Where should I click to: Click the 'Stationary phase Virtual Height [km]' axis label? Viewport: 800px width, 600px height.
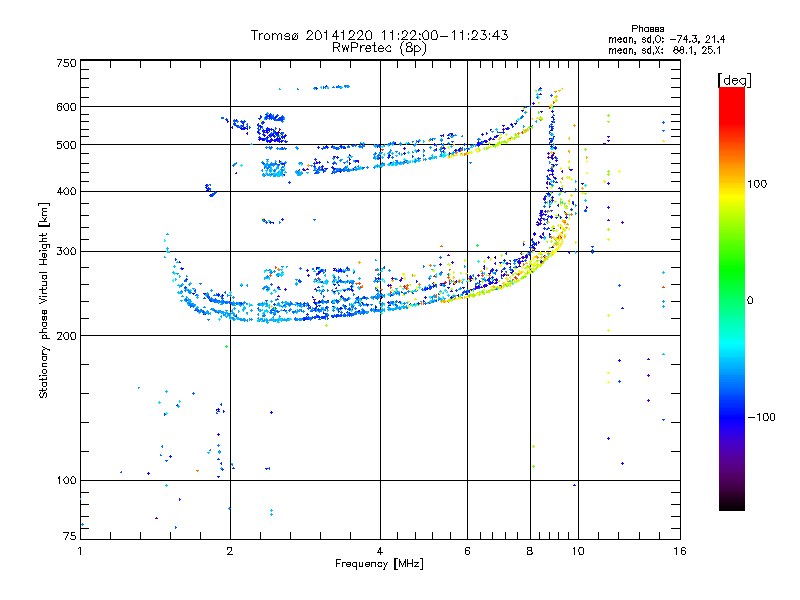pos(44,301)
